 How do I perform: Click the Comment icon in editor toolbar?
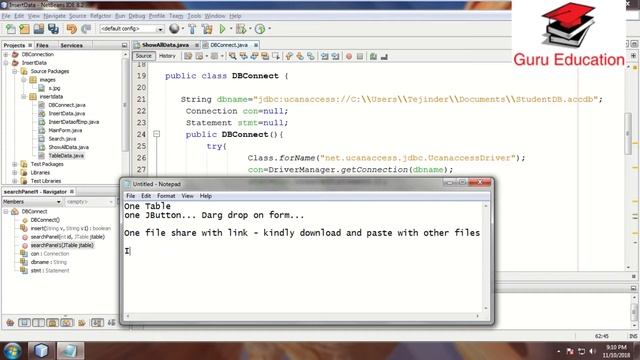click(373, 56)
